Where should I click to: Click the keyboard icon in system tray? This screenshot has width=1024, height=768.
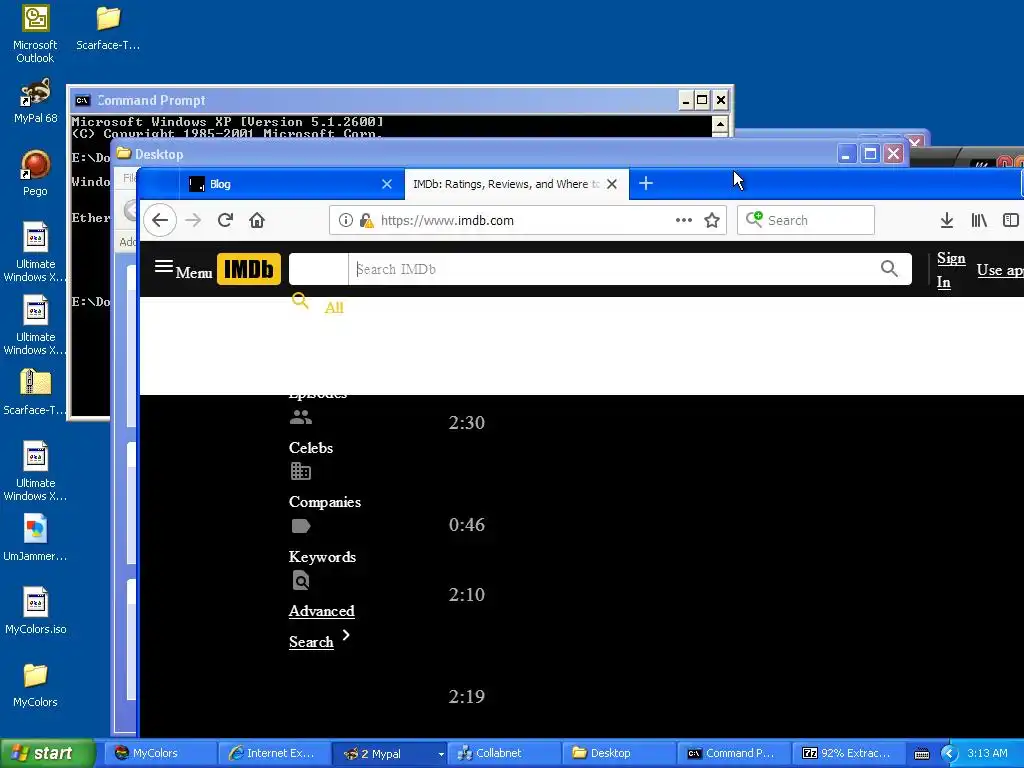921,754
